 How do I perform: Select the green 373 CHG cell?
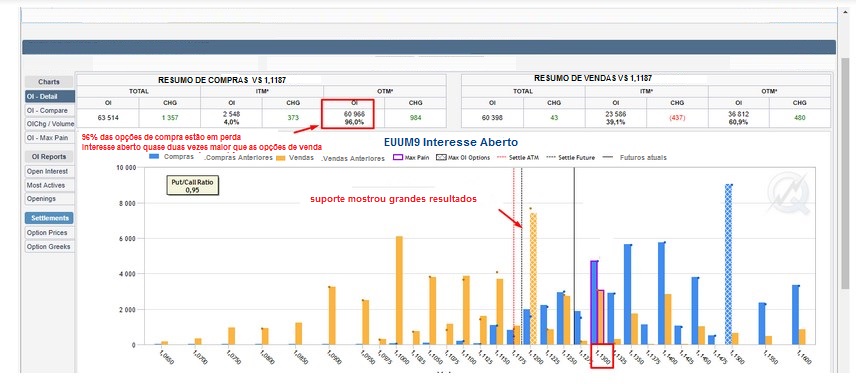point(293,118)
